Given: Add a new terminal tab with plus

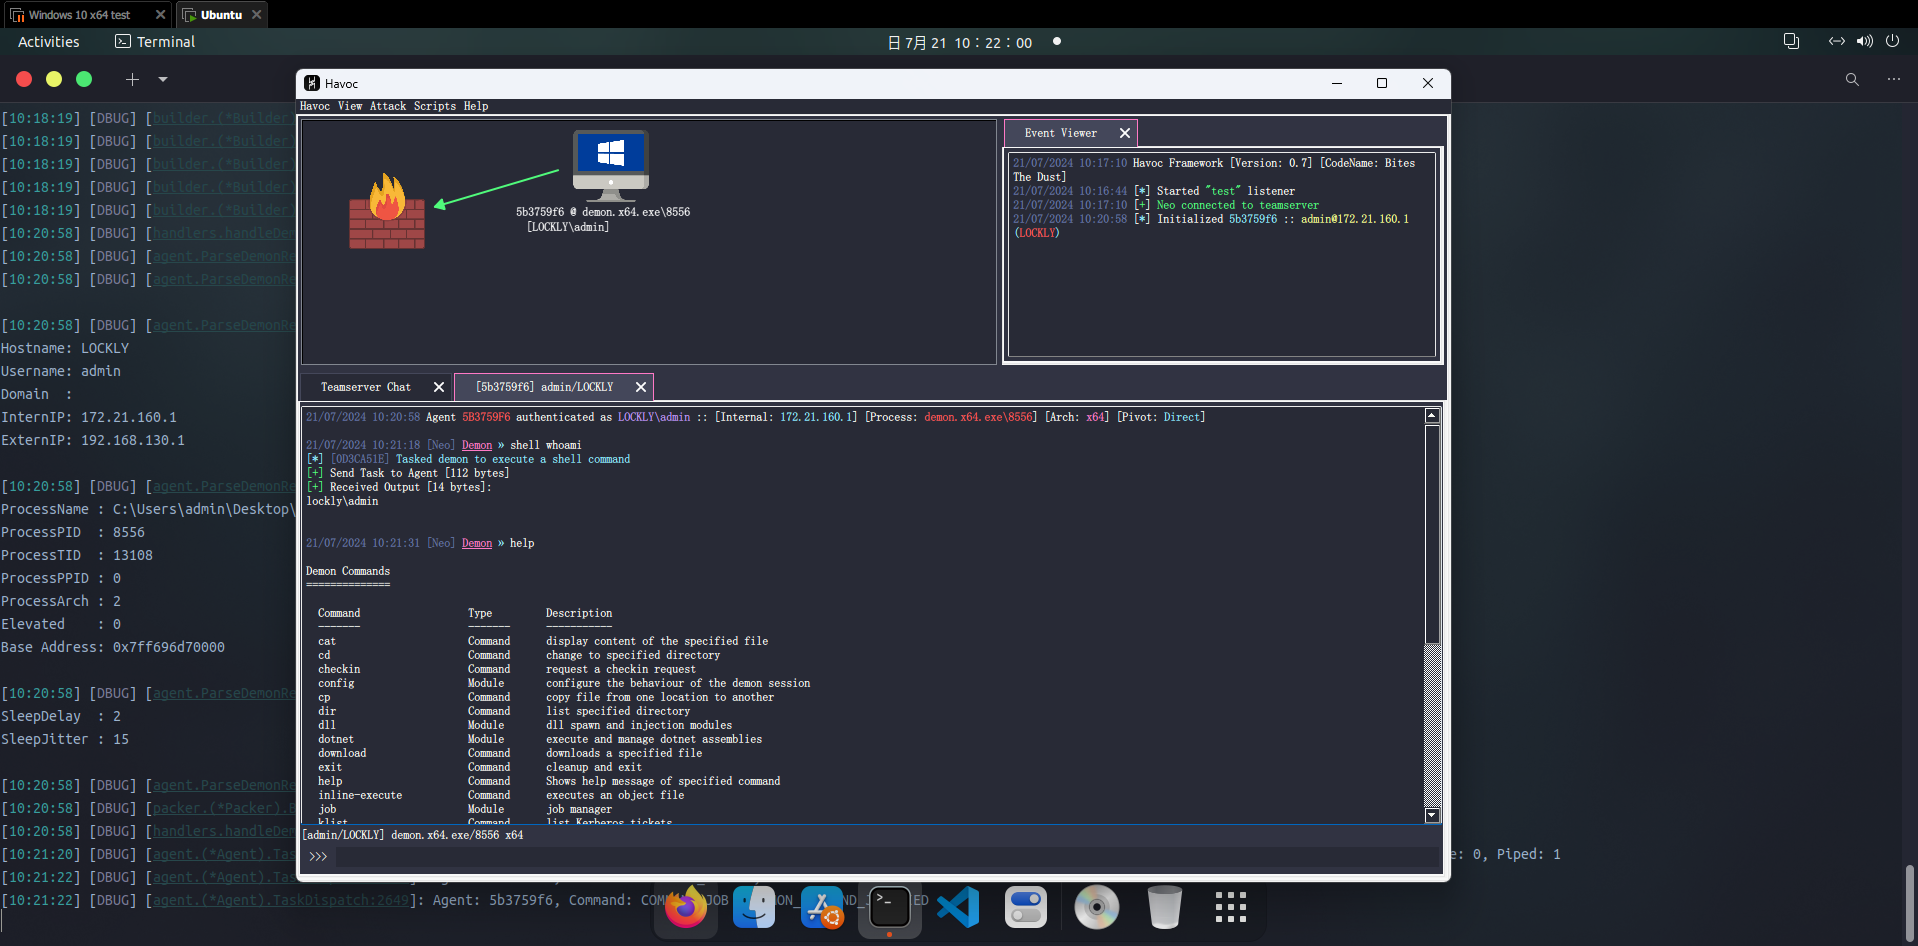Looking at the screenshot, I should (132, 79).
